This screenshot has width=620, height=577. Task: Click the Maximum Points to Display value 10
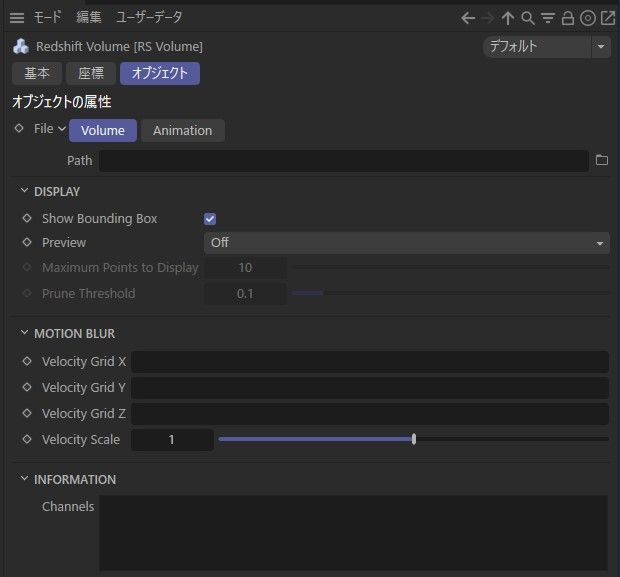coord(245,268)
